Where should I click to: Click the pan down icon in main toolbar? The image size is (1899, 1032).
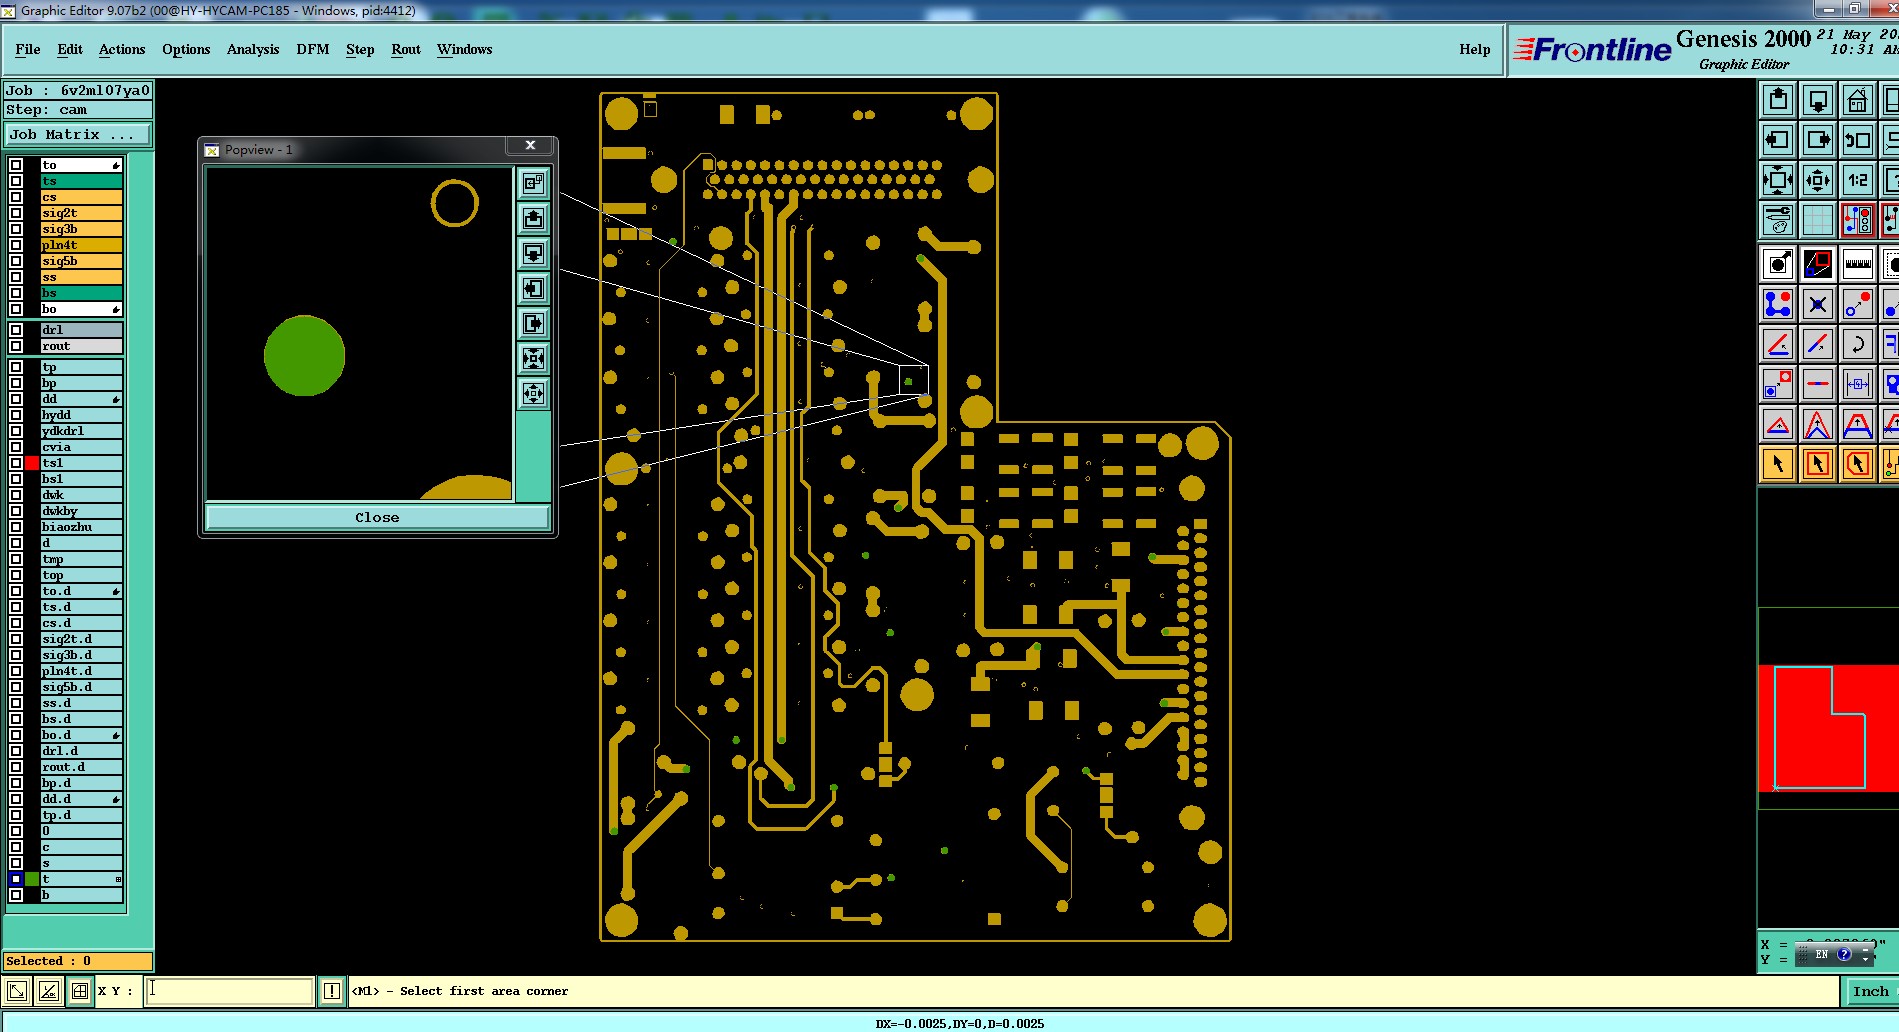tap(1818, 100)
